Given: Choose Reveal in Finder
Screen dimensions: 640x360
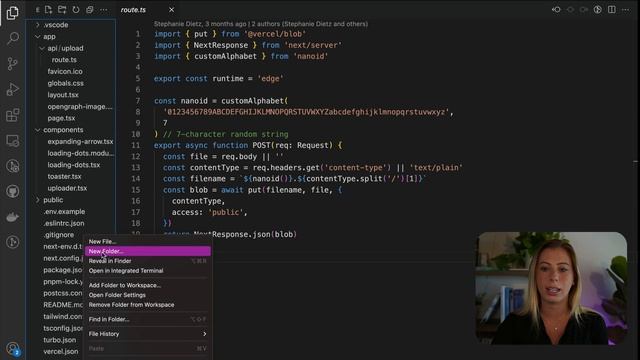Looking at the screenshot, I should click(148, 261).
